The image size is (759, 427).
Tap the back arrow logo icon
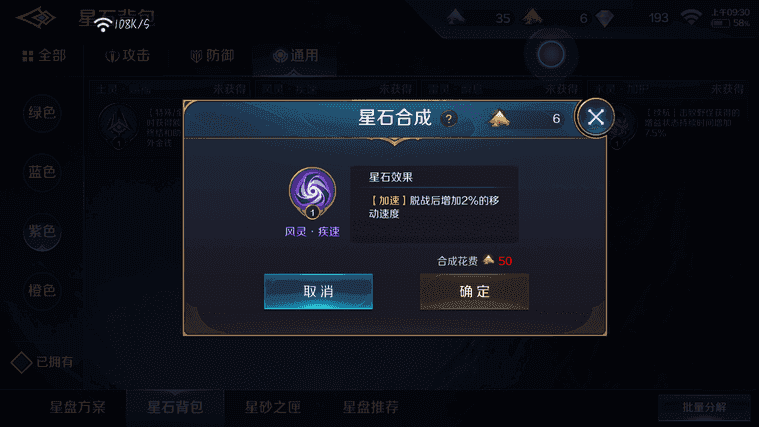[x=36, y=18]
